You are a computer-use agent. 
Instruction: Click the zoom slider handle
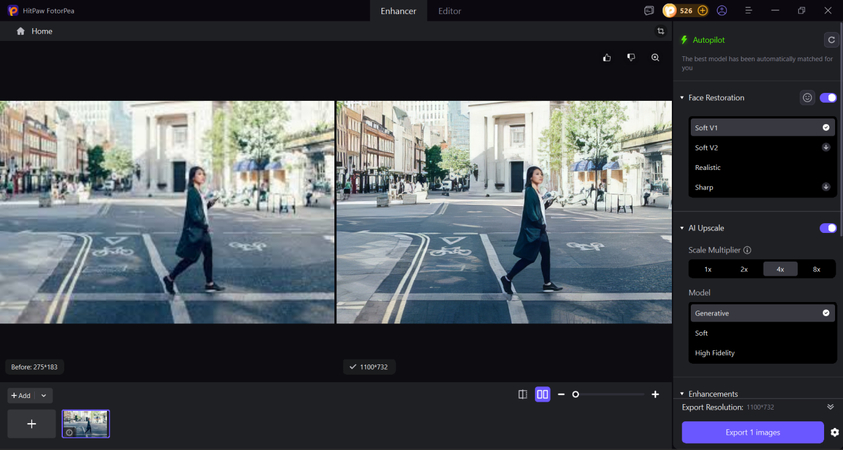click(x=575, y=395)
